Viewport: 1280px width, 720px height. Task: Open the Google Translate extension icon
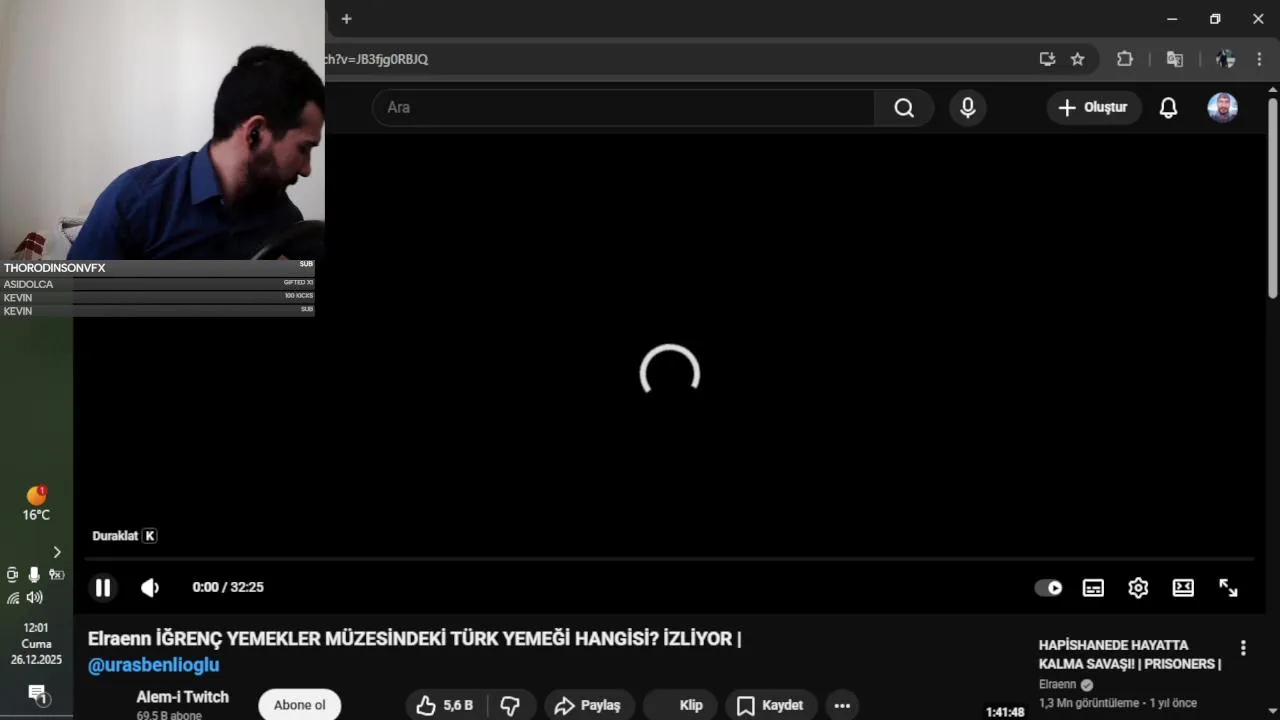(x=1175, y=59)
